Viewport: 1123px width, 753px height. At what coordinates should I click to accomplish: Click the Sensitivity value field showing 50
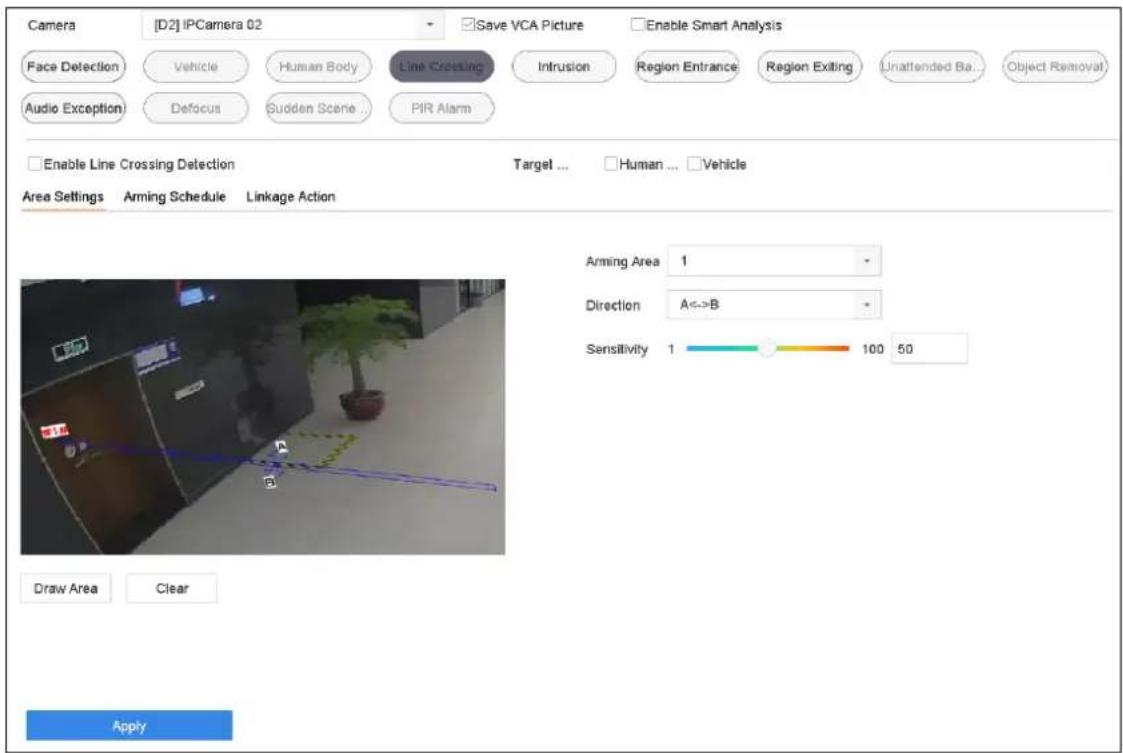click(x=929, y=349)
